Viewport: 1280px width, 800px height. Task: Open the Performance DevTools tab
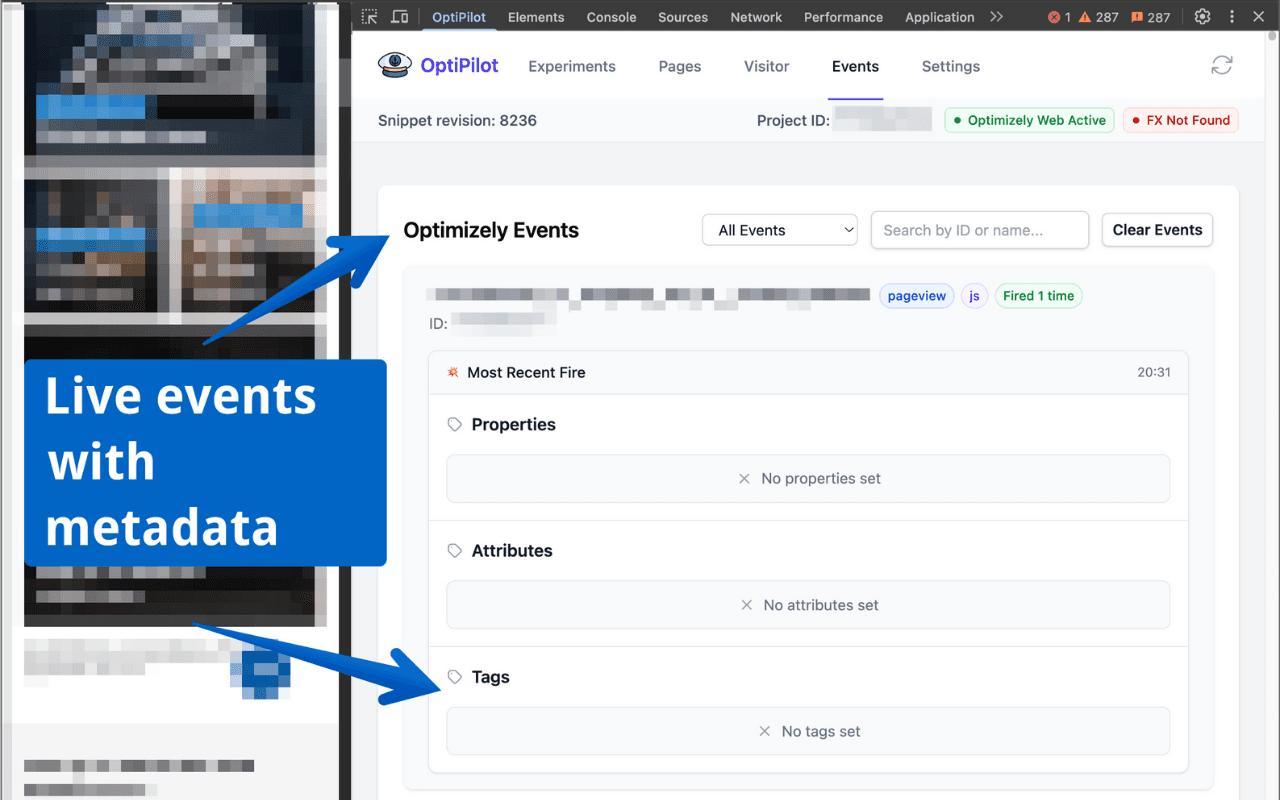click(843, 17)
